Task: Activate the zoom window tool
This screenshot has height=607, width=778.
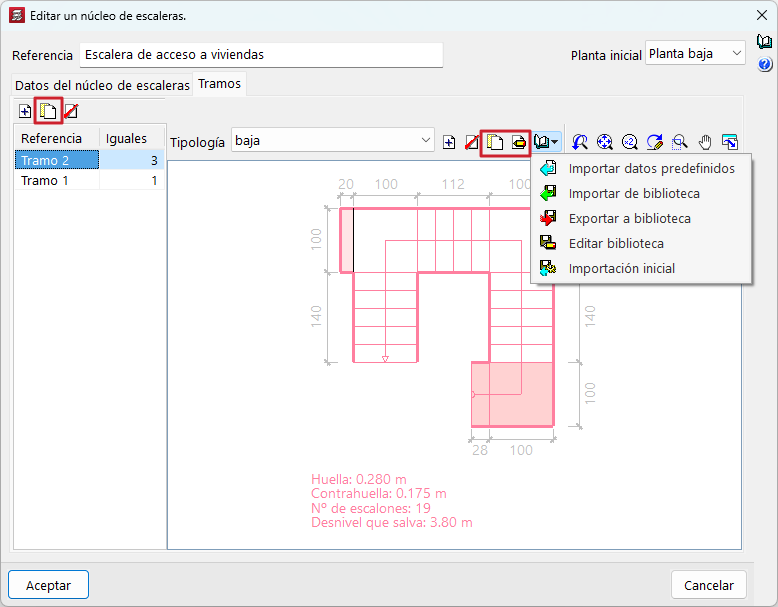Action: point(680,142)
